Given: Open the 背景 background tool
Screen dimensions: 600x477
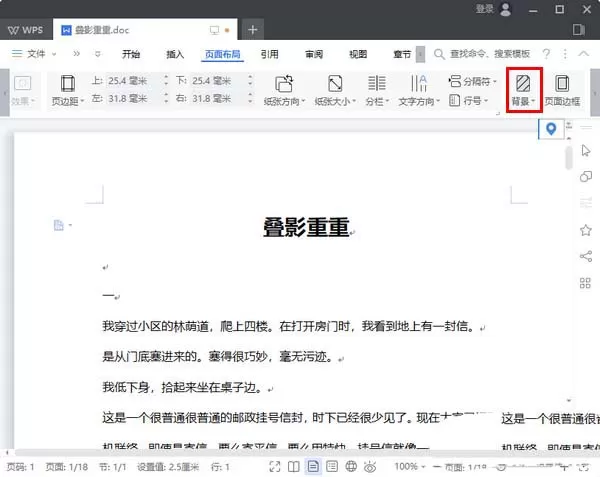Looking at the screenshot, I should pyautogui.click(x=523, y=90).
